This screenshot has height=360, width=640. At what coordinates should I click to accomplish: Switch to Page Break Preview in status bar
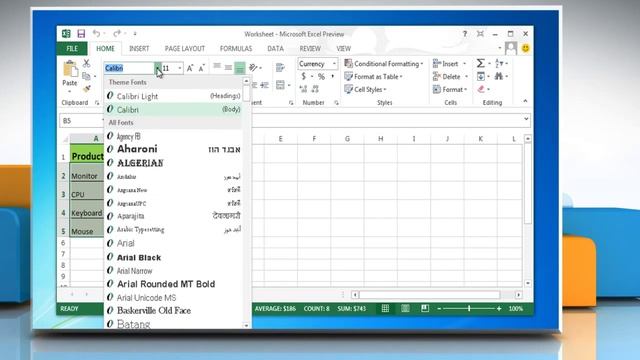tap(425, 309)
